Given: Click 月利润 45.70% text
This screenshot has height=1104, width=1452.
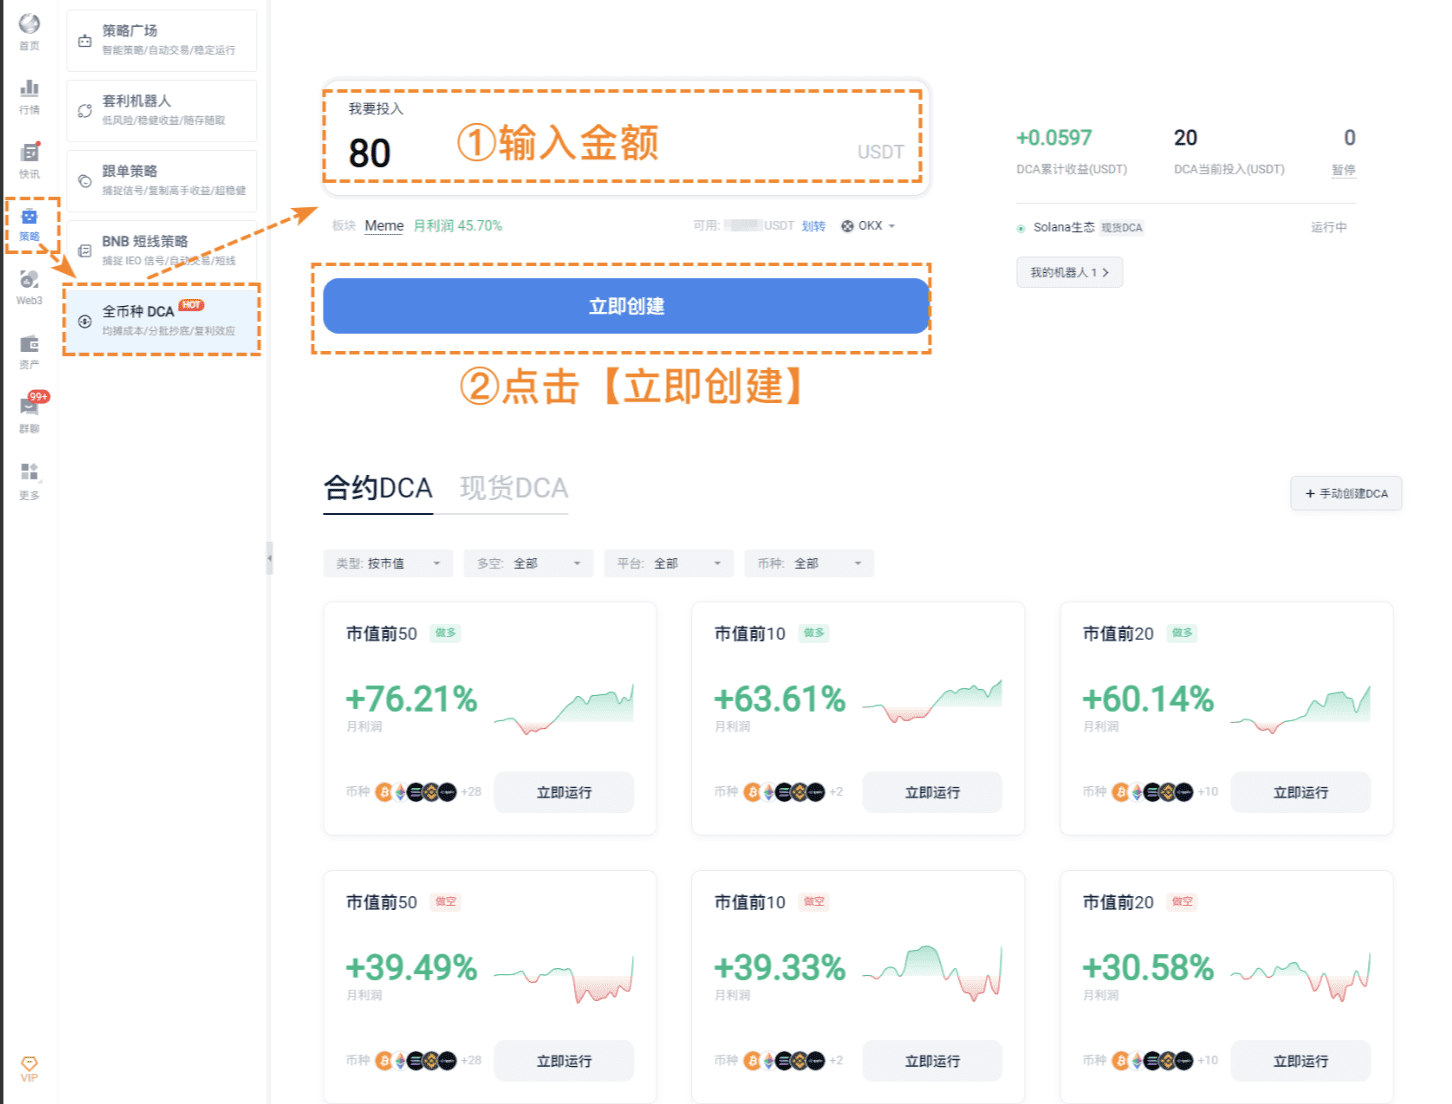Looking at the screenshot, I should pos(458,226).
